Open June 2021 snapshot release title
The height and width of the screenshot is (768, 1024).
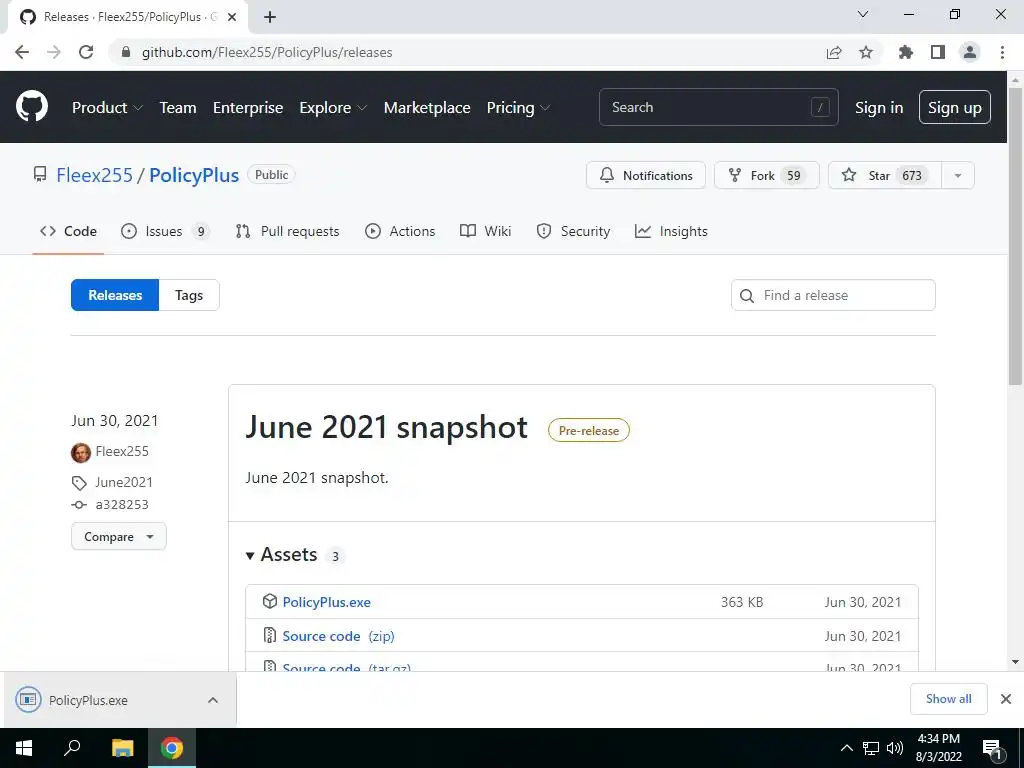click(386, 428)
